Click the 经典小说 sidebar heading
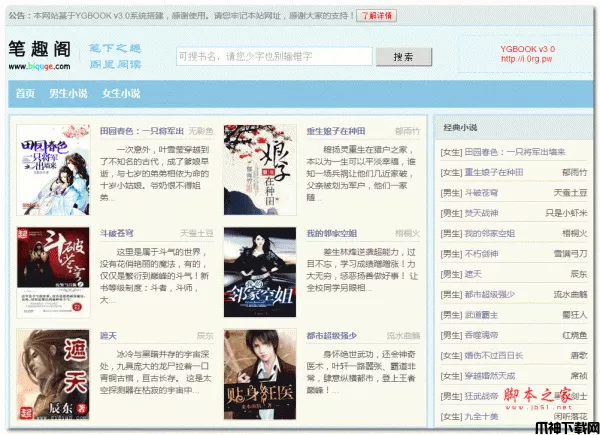The height and width of the screenshot is (435, 600). (x=460, y=128)
